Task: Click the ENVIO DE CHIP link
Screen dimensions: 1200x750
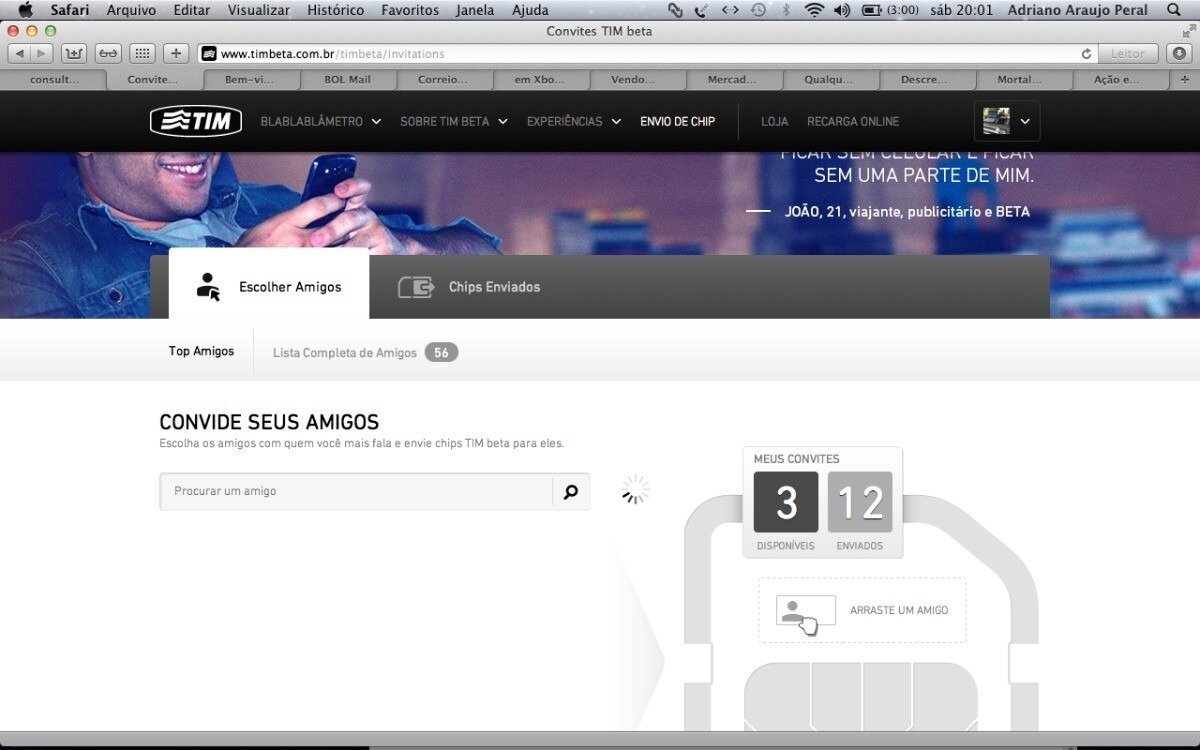Action: pyautogui.click(x=678, y=122)
